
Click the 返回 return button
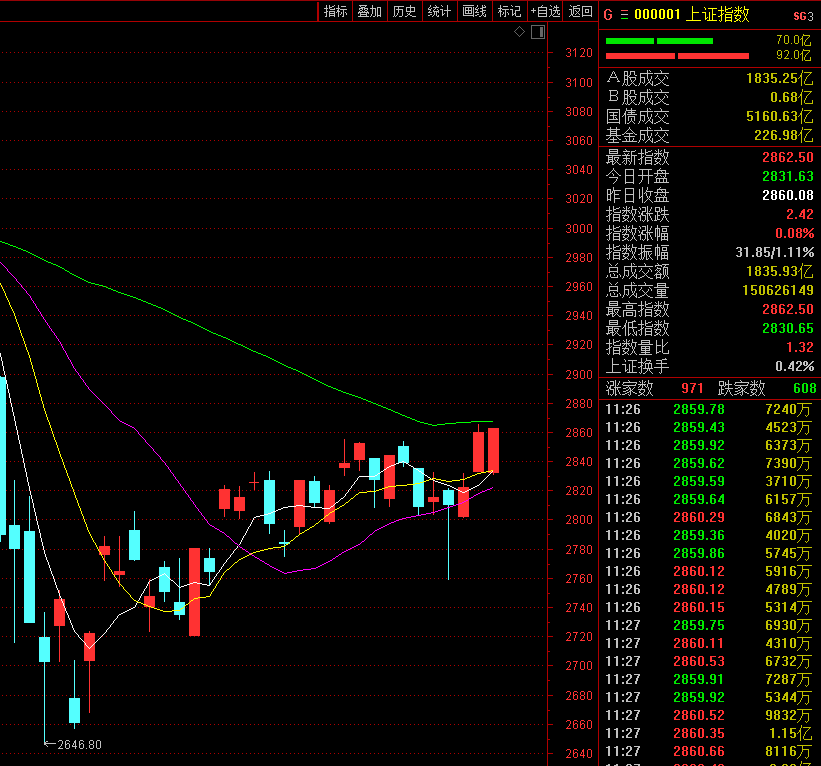tap(580, 12)
